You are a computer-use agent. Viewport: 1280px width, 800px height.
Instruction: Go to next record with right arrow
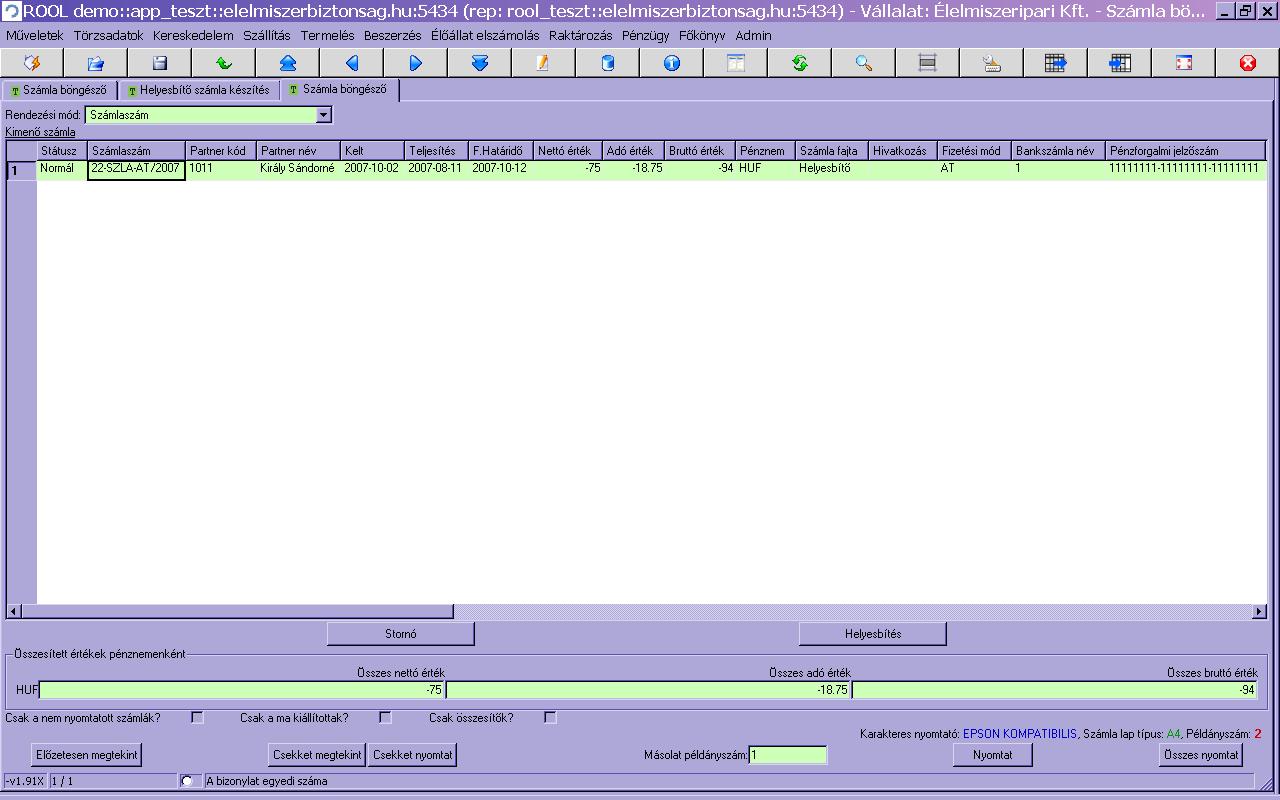point(416,63)
